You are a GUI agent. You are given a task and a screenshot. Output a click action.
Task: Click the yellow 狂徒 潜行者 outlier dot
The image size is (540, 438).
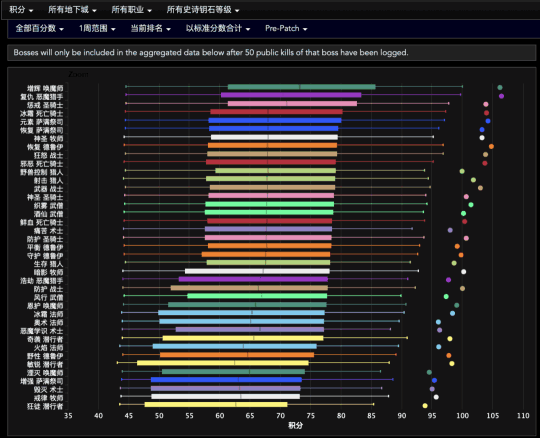click(x=425, y=406)
